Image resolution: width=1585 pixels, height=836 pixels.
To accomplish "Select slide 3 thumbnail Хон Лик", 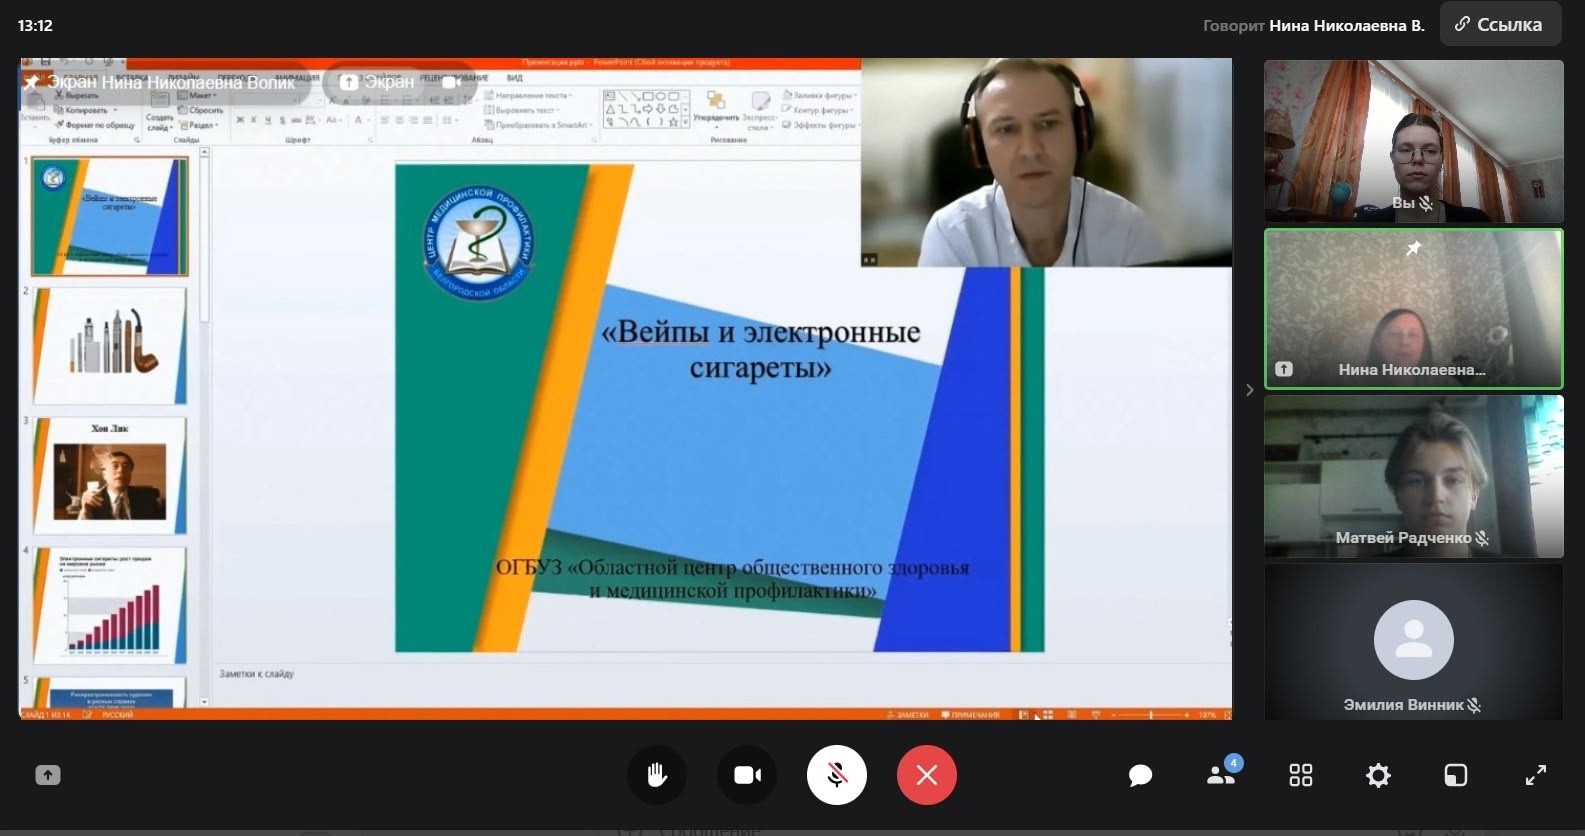I will tap(110, 476).
